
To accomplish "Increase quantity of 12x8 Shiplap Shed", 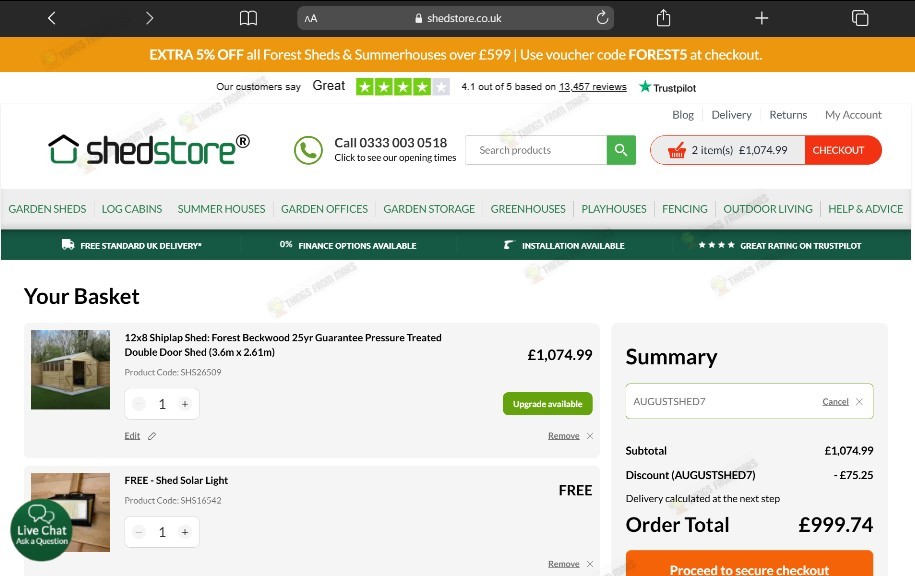I will pos(184,404).
